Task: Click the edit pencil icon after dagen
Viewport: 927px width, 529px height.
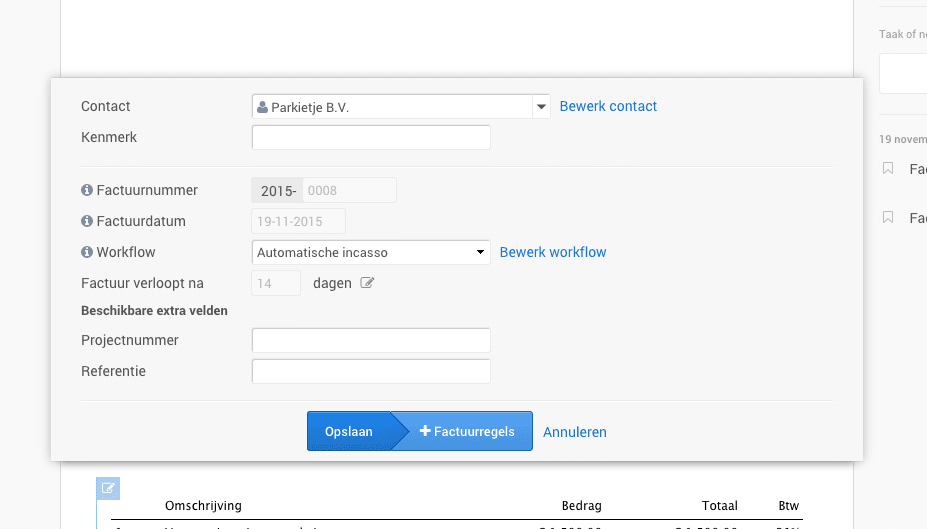Action: [367, 283]
